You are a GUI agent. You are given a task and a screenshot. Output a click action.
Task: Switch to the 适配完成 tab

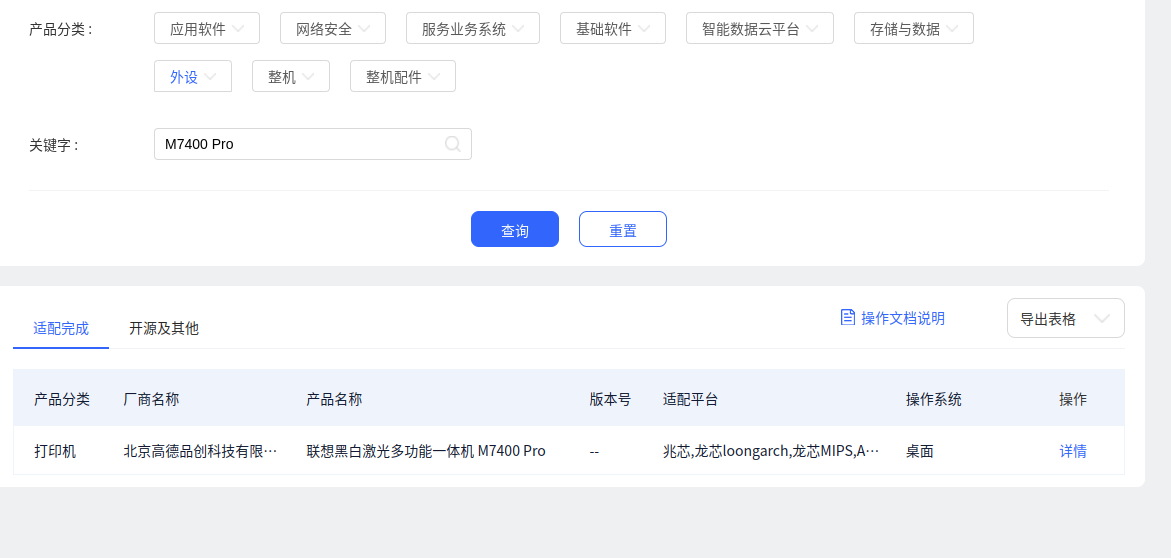pyautogui.click(x=61, y=328)
